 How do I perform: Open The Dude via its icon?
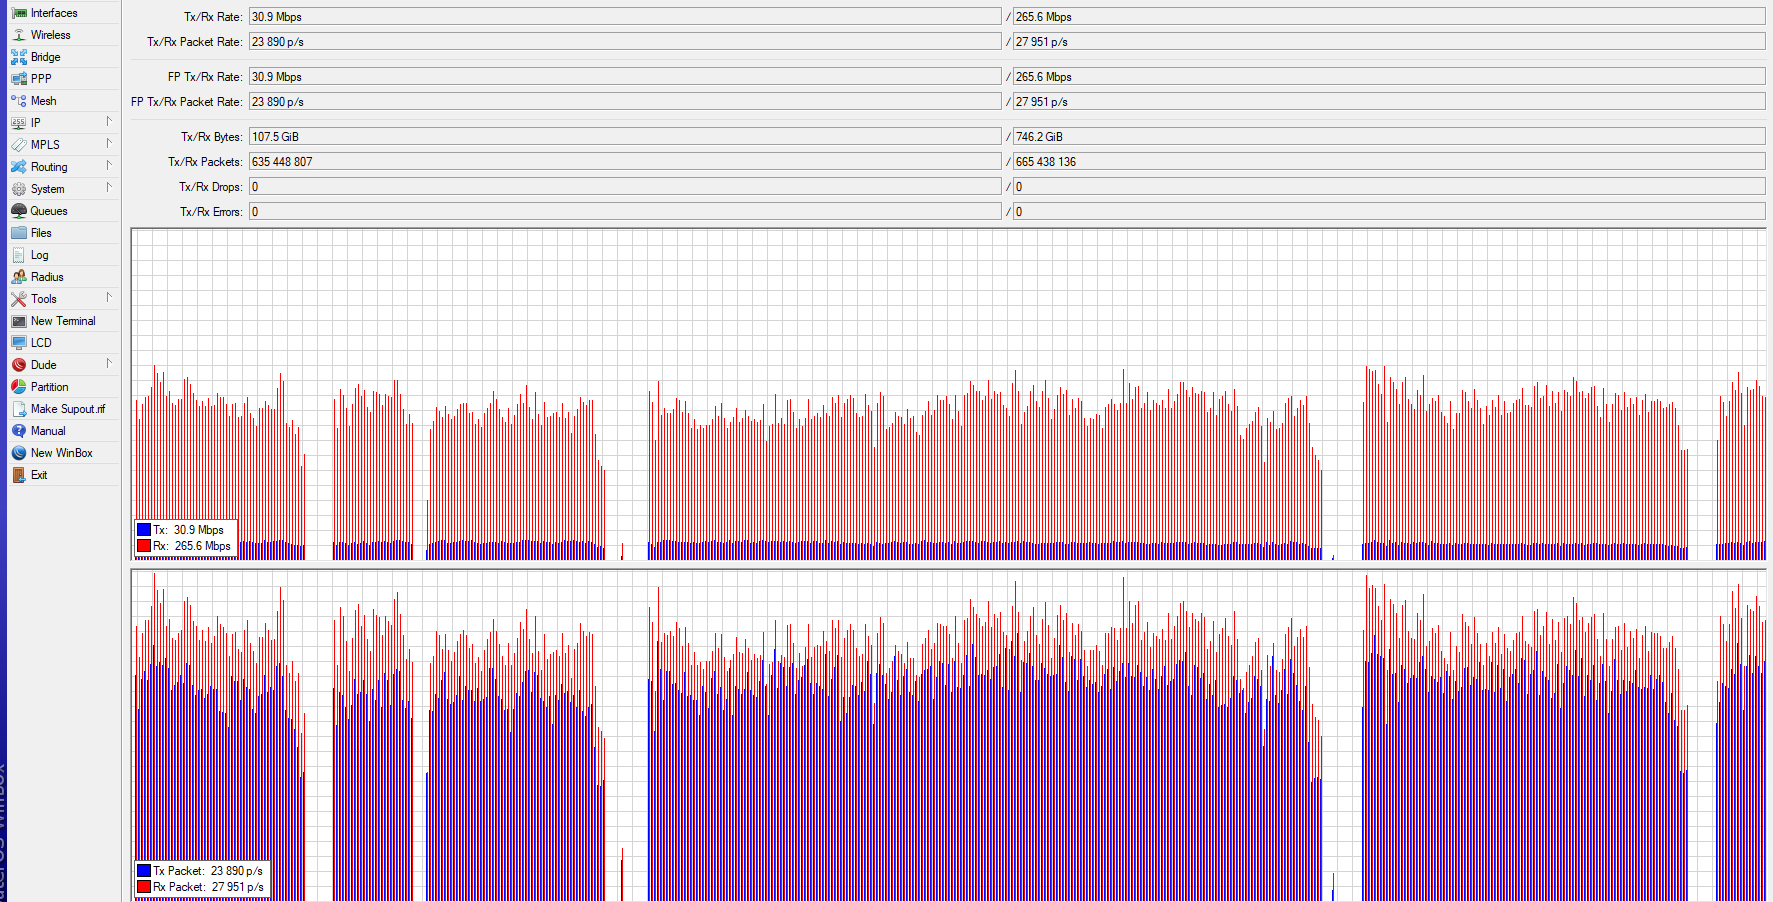[x=19, y=364]
